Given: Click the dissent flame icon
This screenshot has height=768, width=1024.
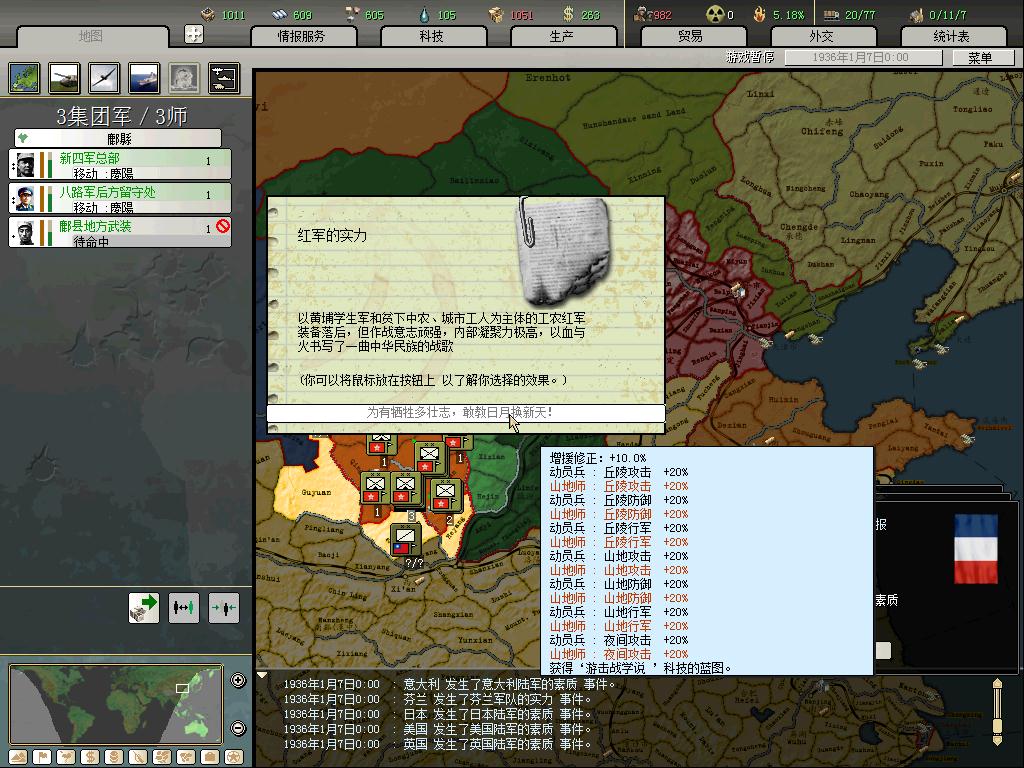Looking at the screenshot, I should pyautogui.click(x=760, y=14).
